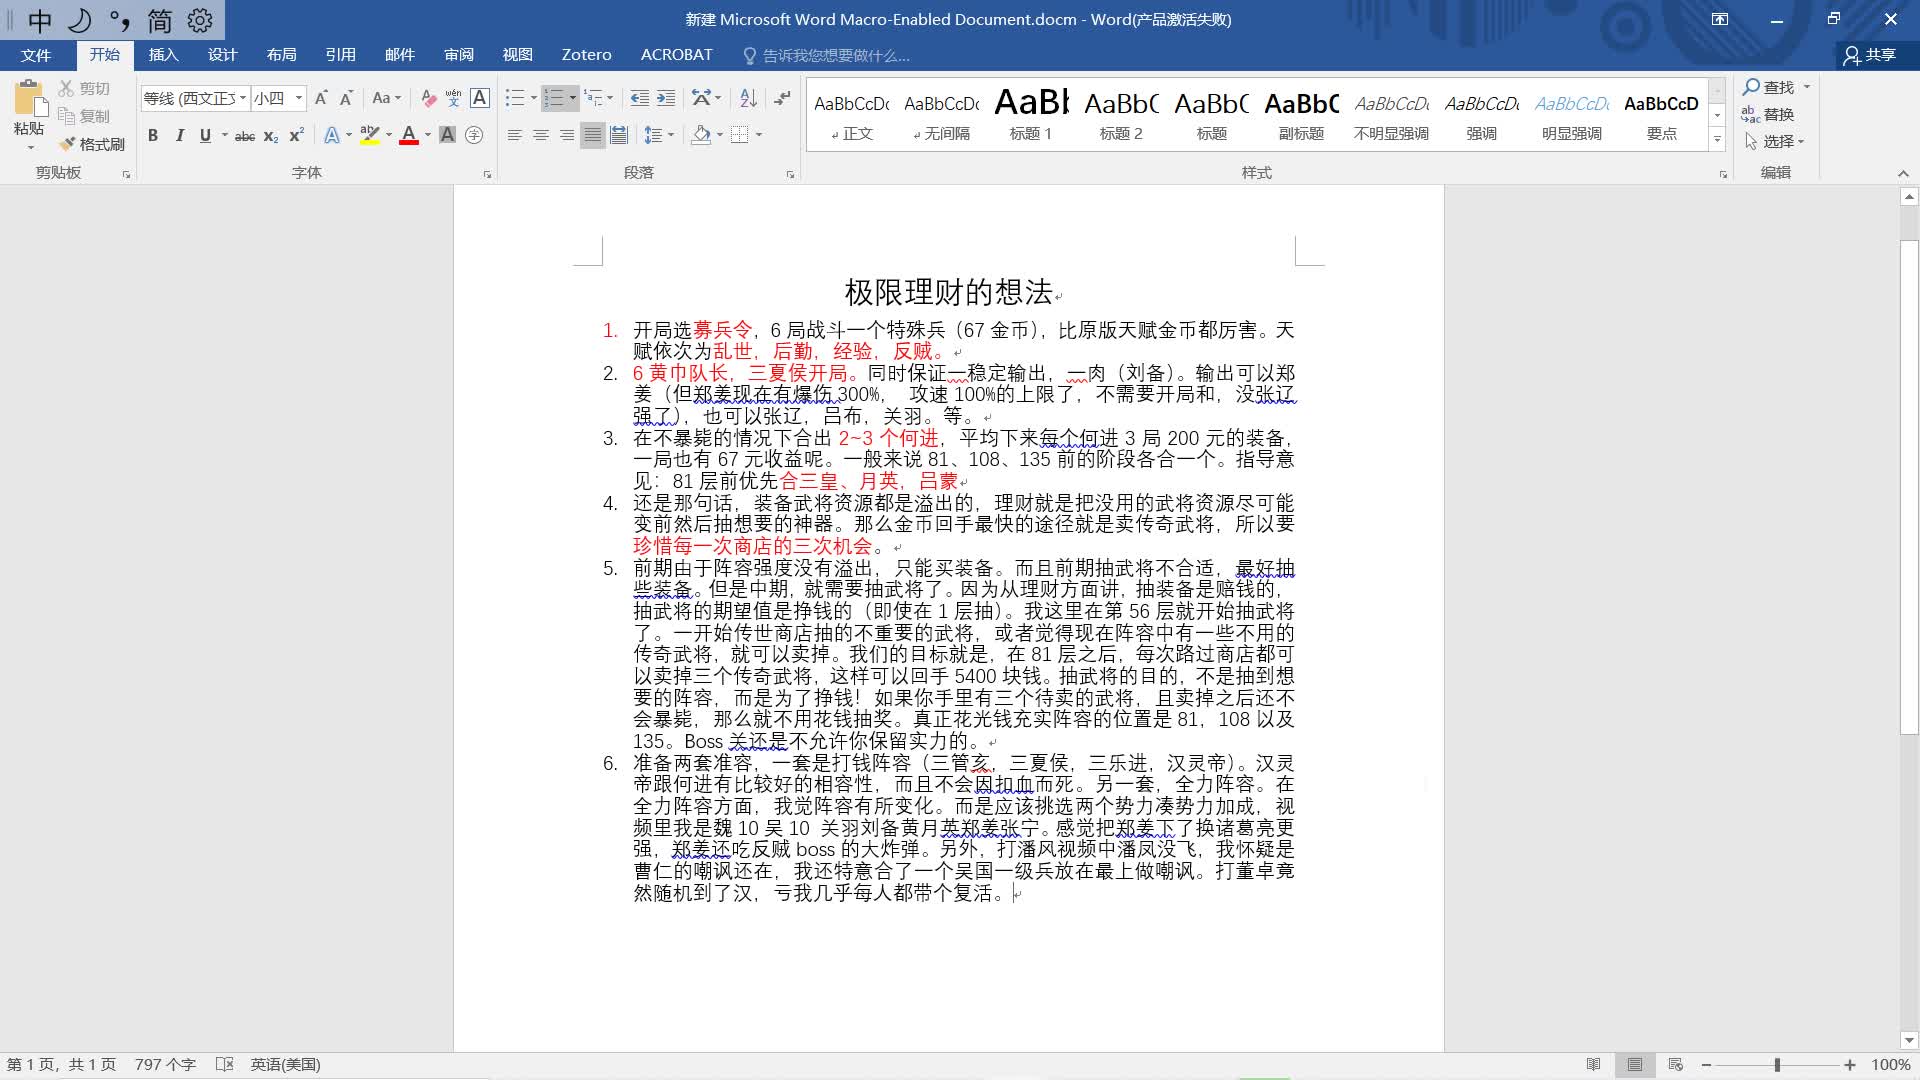Click the Copy button
The image size is (1920, 1080).
[84, 116]
